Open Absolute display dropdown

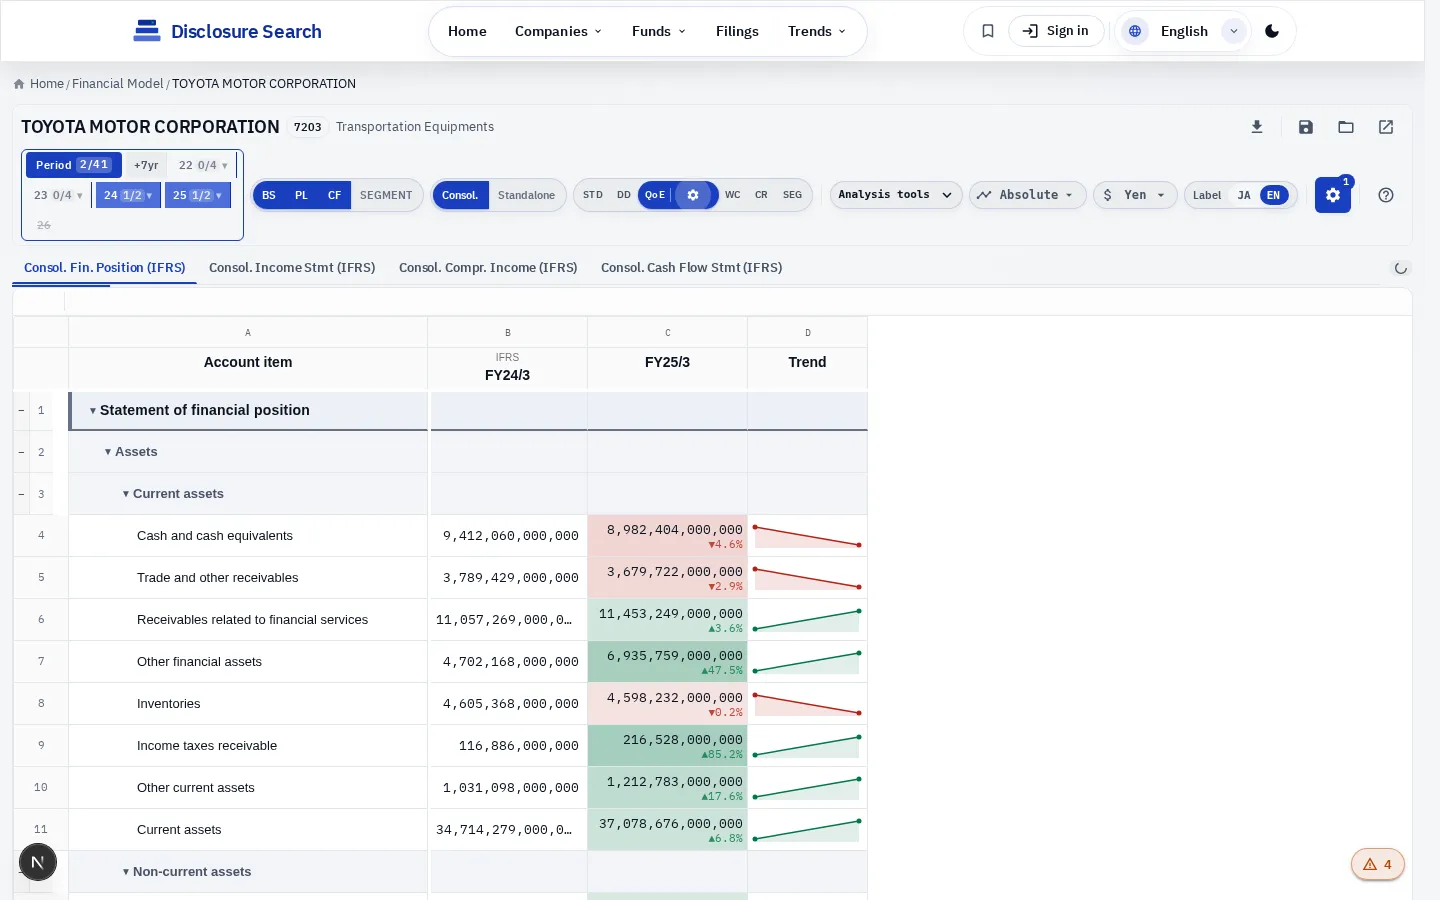click(x=1027, y=195)
